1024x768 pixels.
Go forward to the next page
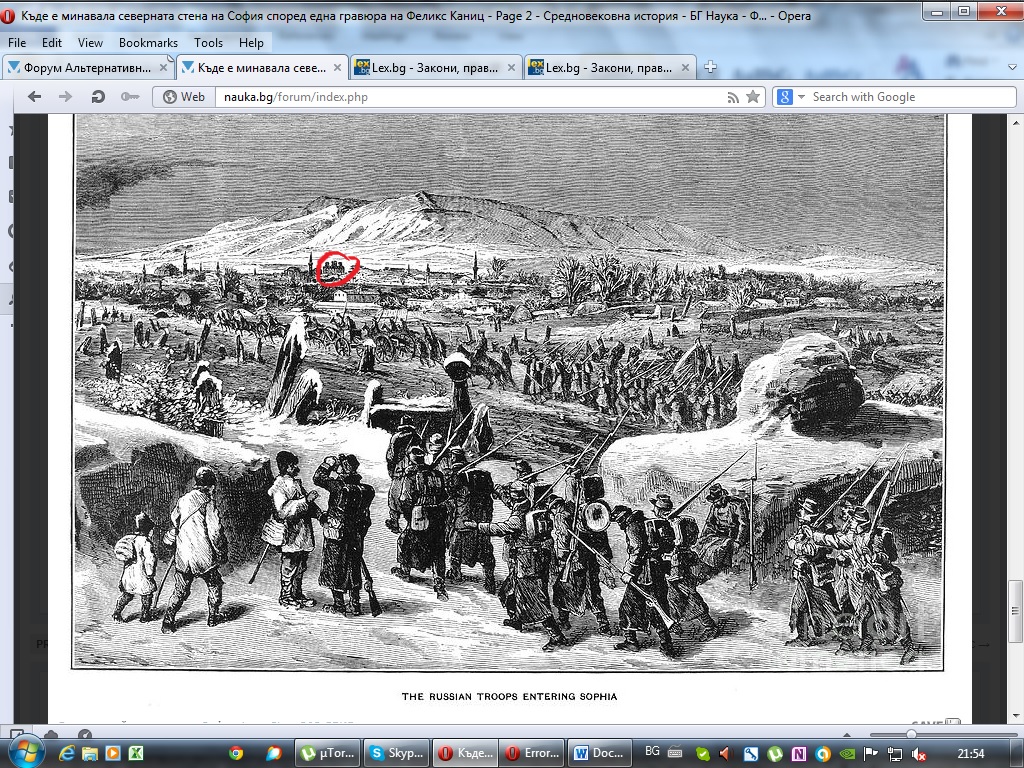[65, 97]
